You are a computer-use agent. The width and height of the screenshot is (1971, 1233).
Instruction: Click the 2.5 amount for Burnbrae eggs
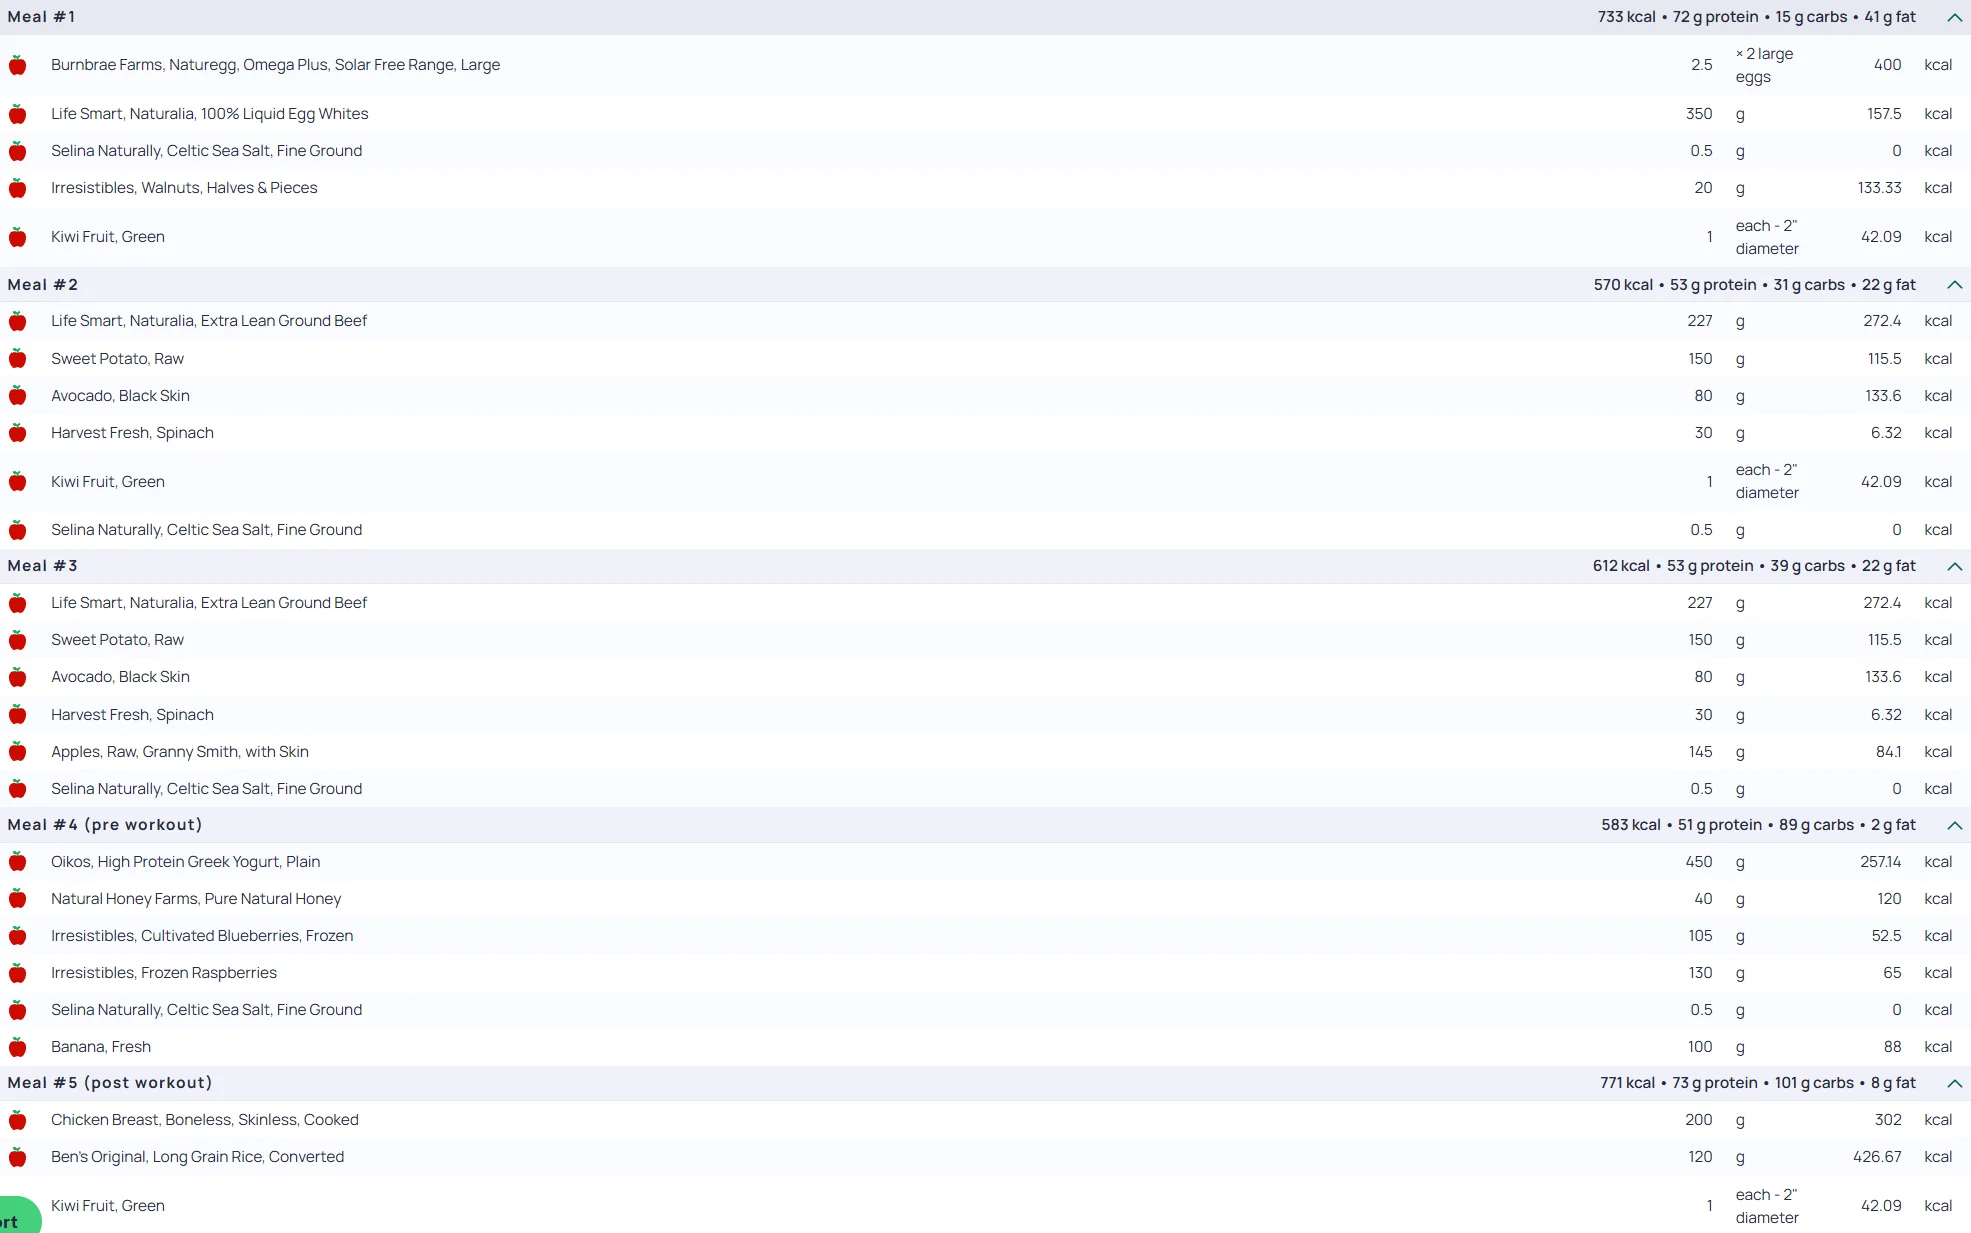point(1701,65)
